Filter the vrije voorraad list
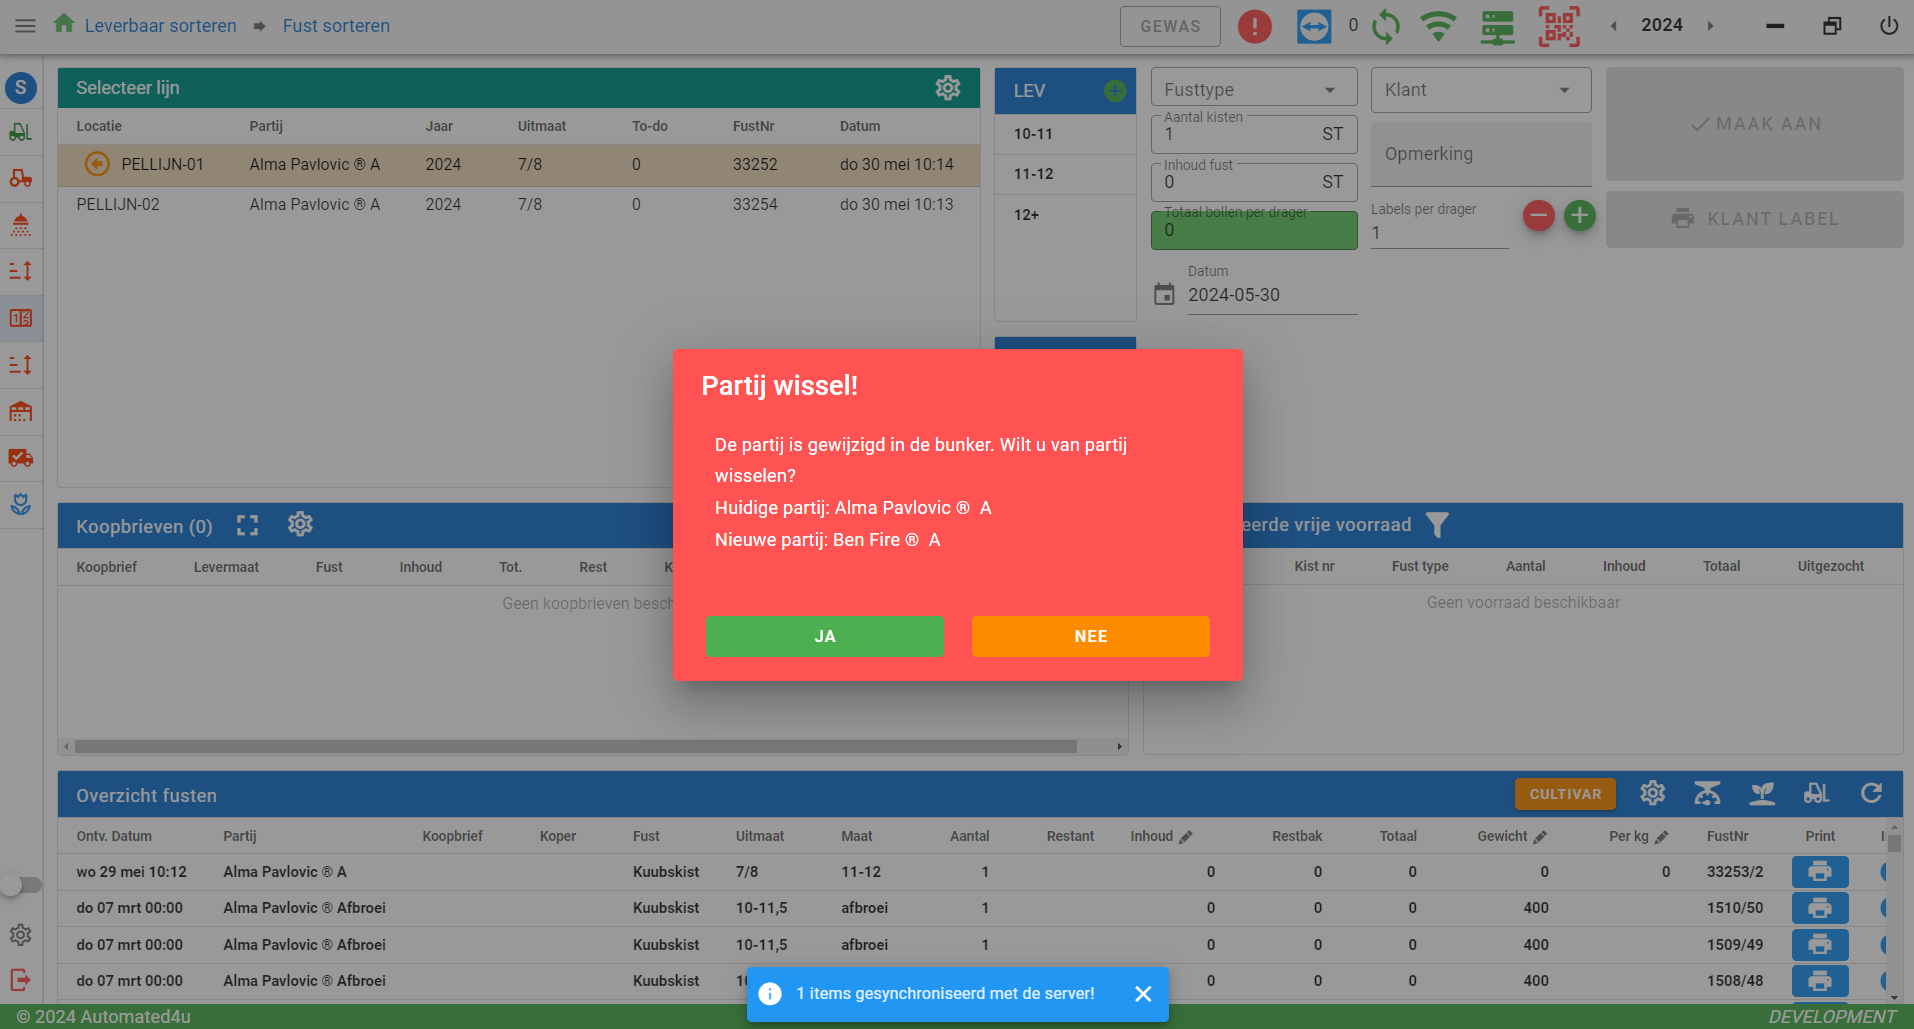Viewport: 1914px width, 1029px height. coord(1437,525)
